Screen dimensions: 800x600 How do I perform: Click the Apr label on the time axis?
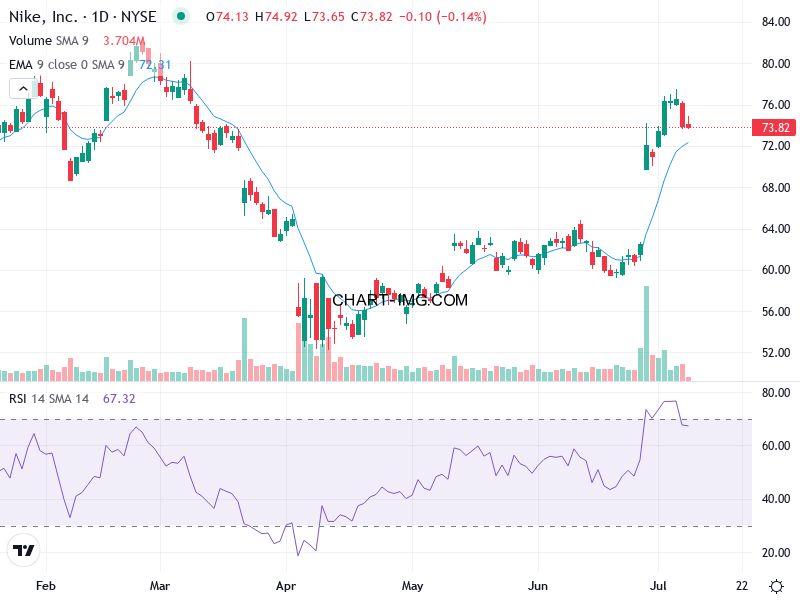286,586
